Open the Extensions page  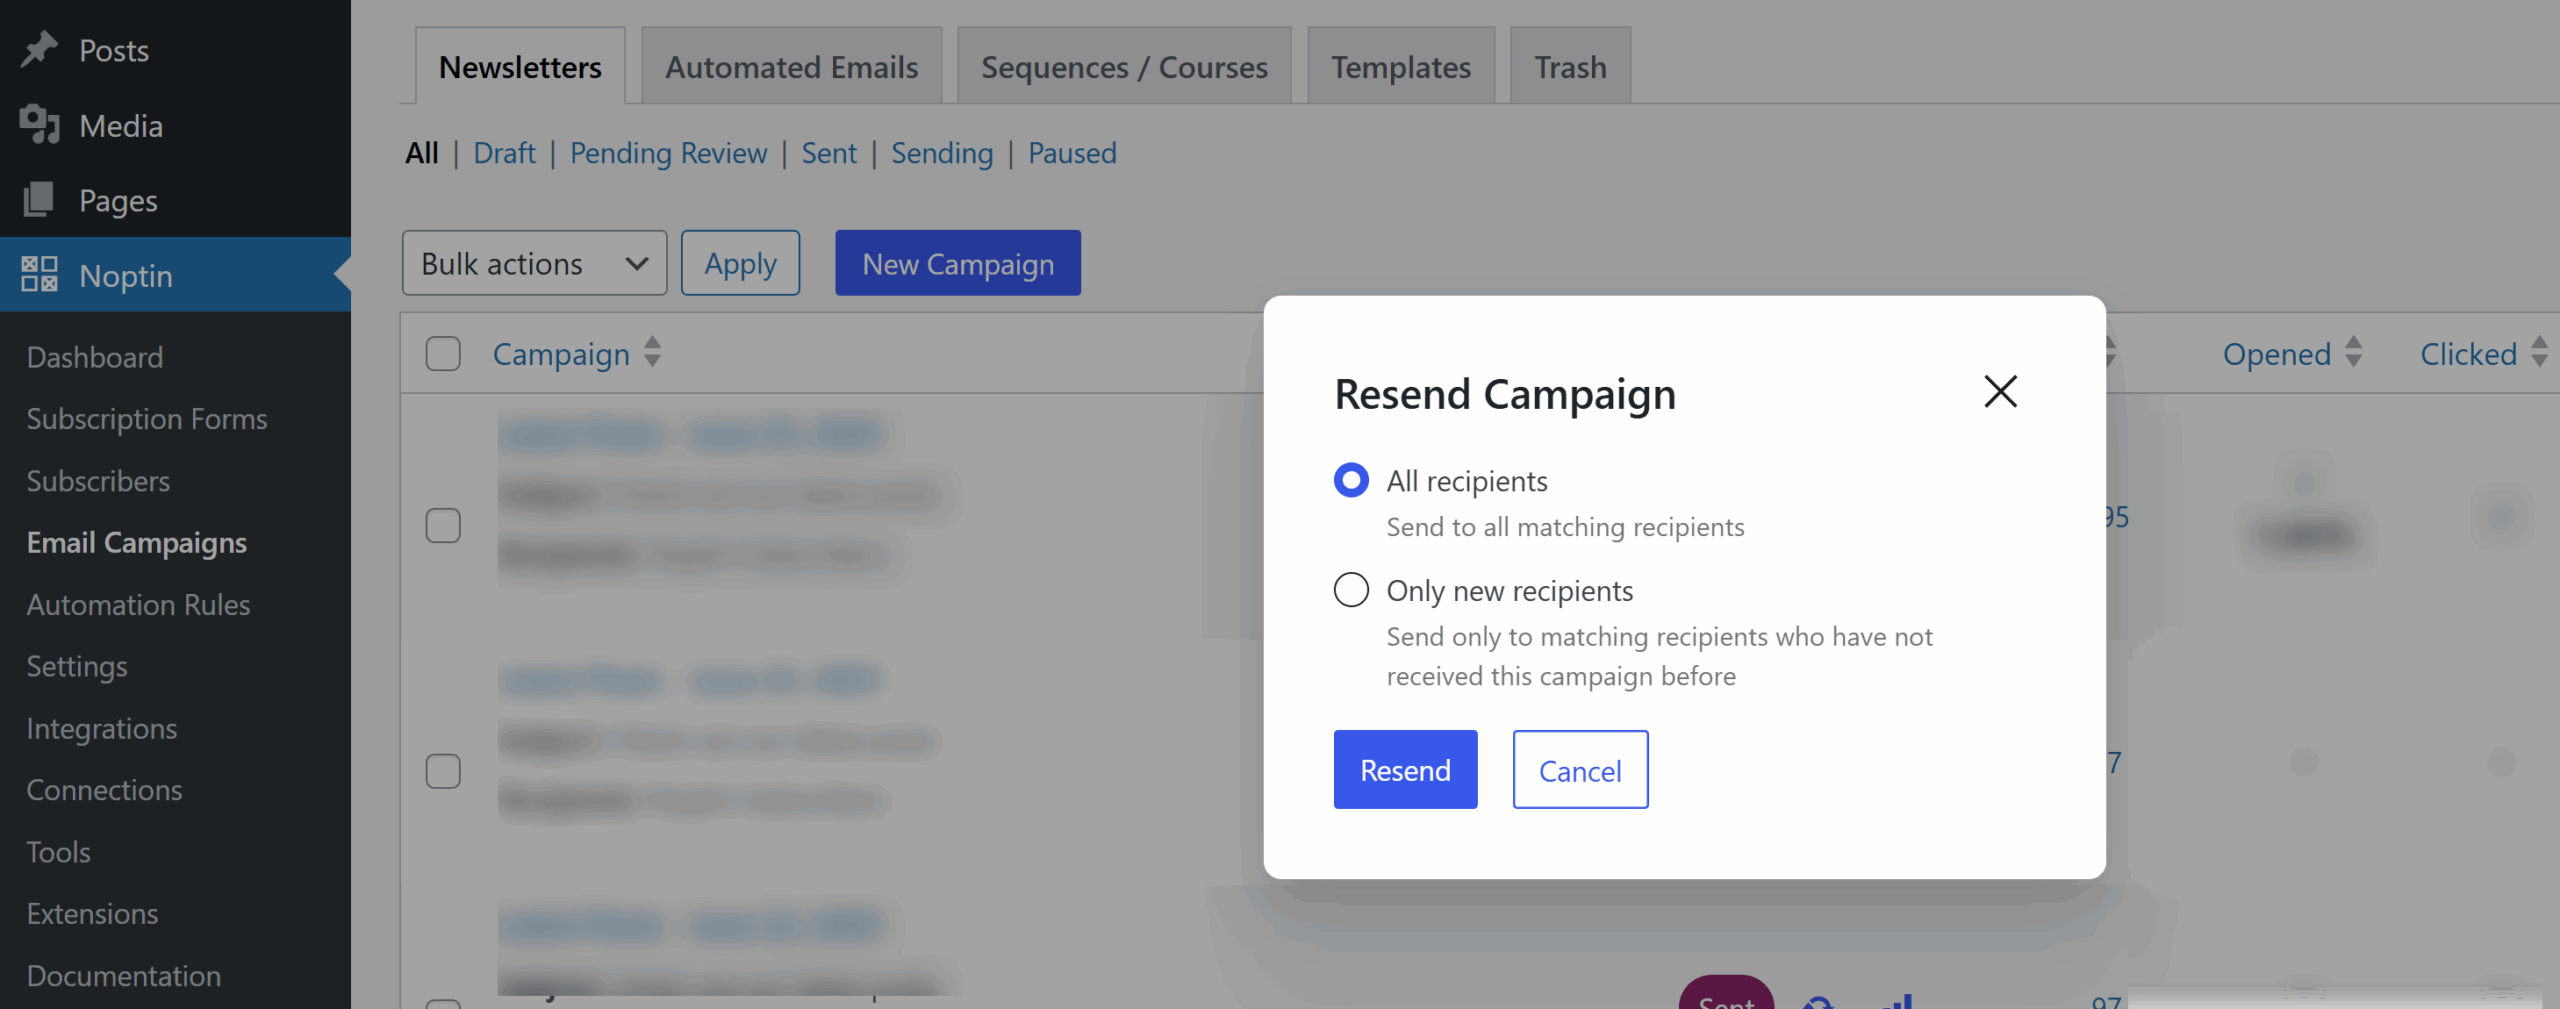(92, 914)
